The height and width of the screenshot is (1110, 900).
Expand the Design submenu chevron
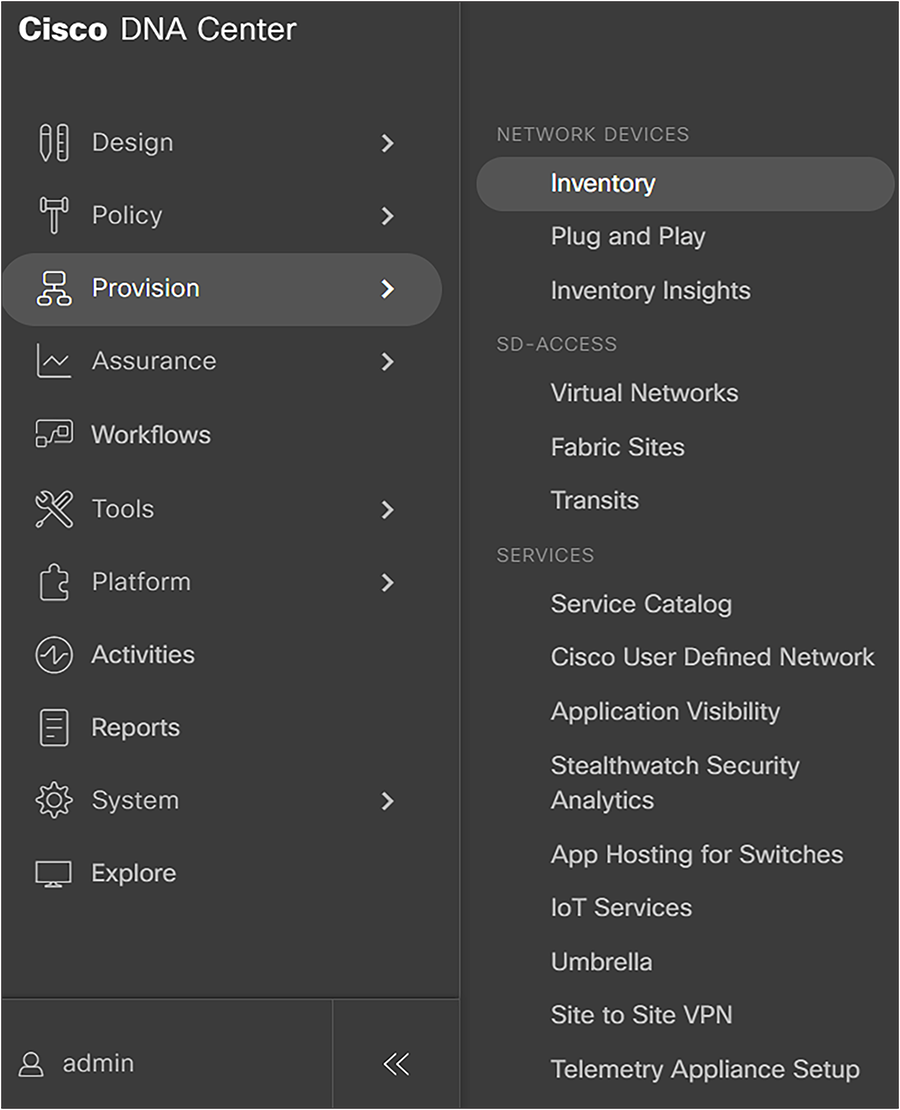(x=387, y=143)
